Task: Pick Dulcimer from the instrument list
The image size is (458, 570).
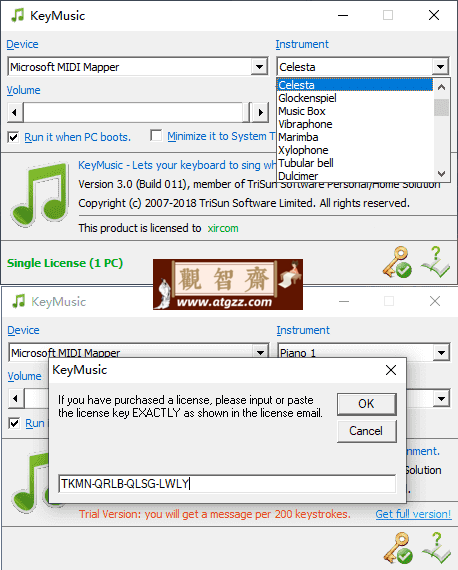Action: (x=355, y=176)
